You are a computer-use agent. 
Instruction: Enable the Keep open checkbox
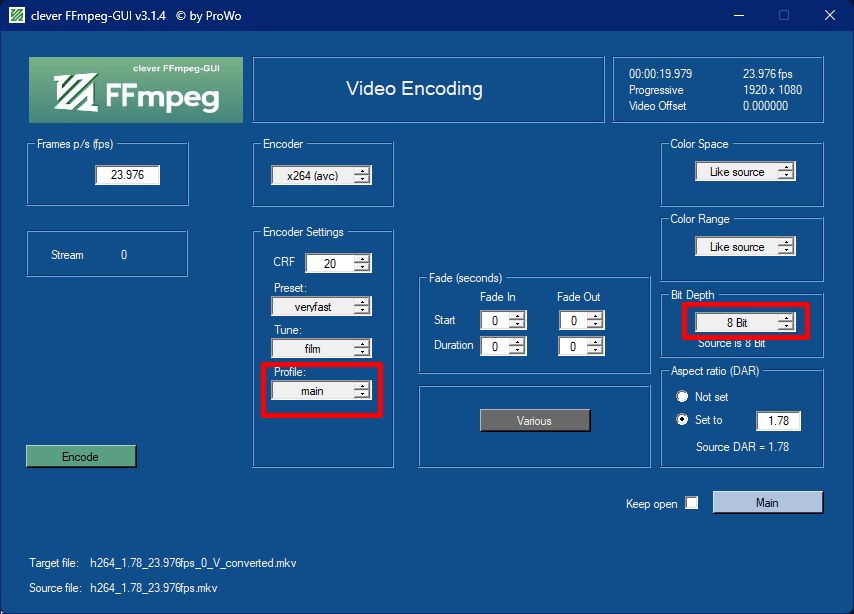coord(691,503)
